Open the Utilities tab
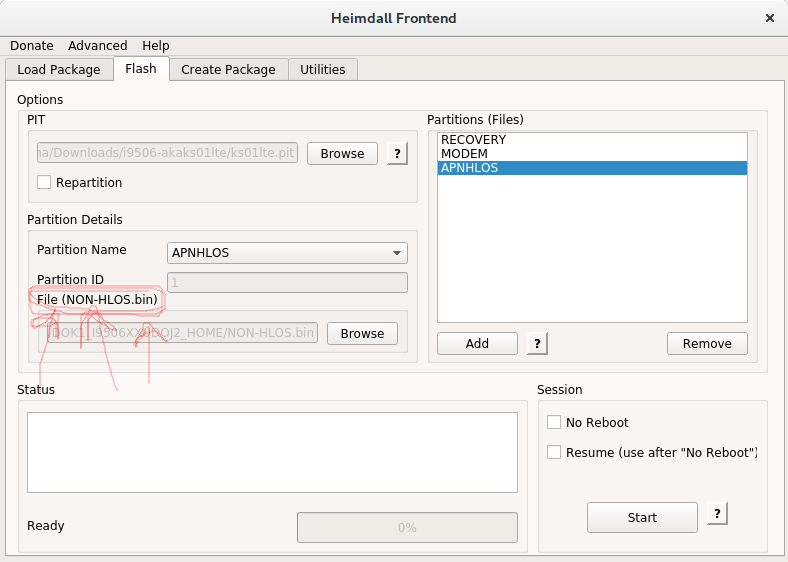Image resolution: width=788 pixels, height=562 pixels. tap(323, 69)
